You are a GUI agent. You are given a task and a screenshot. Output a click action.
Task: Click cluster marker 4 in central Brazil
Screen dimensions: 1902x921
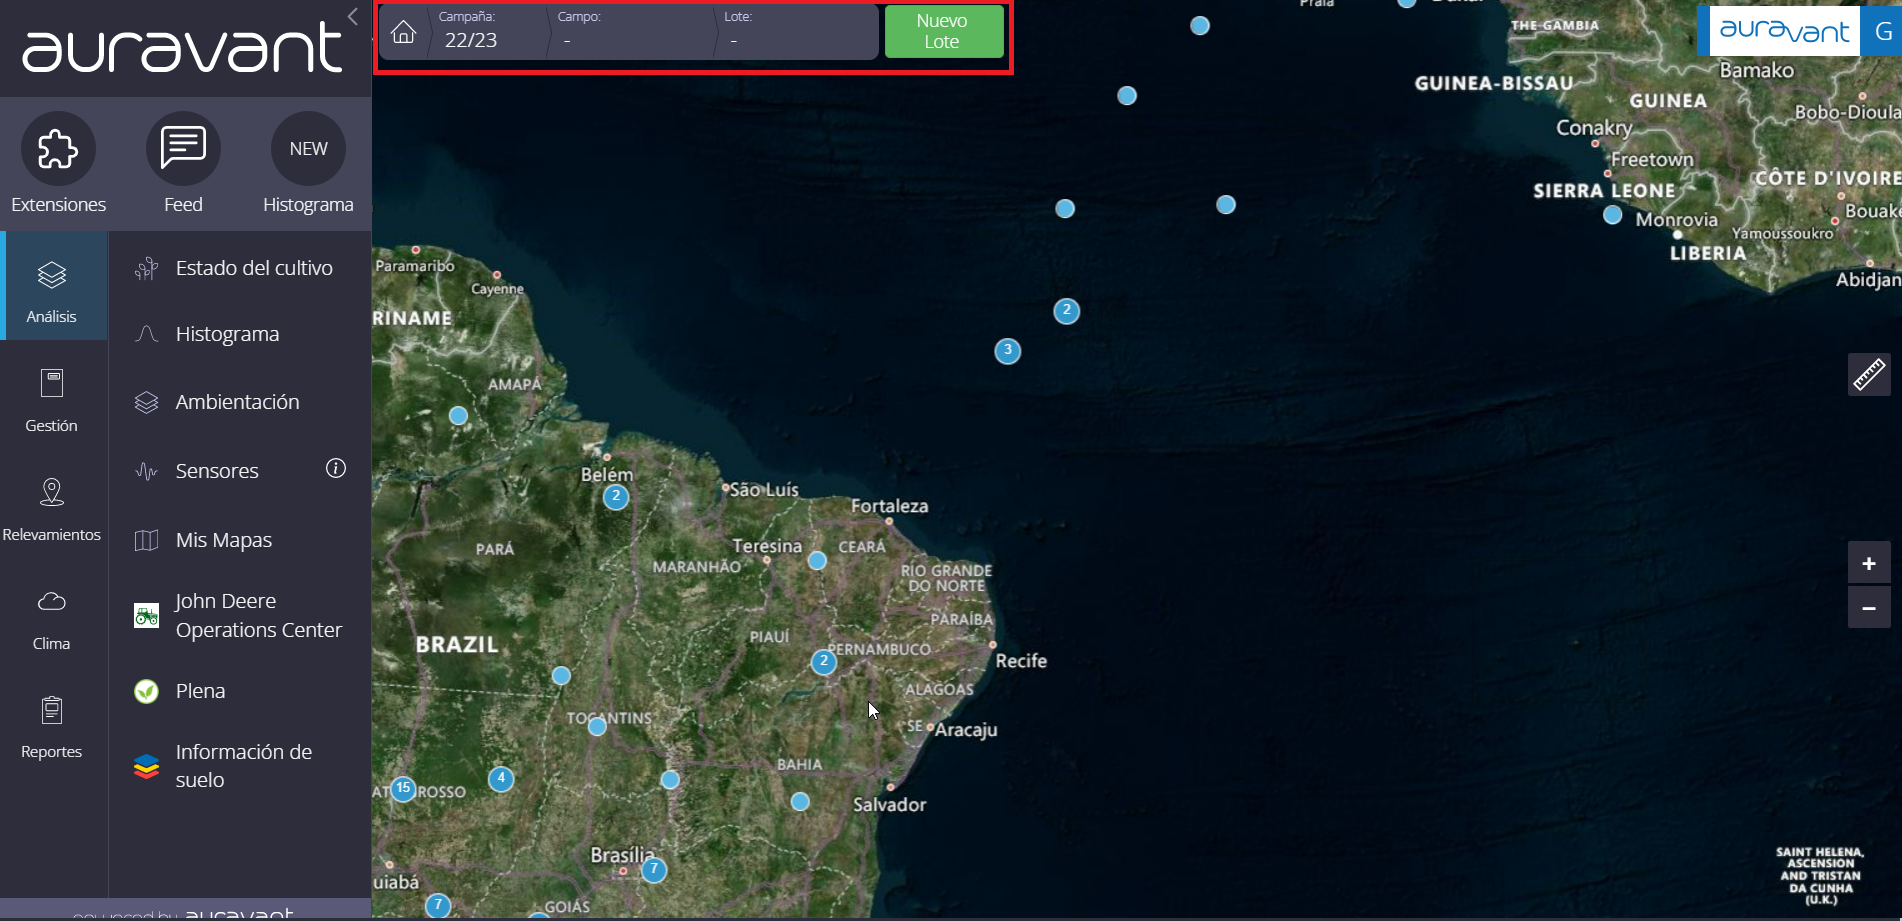[x=501, y=779]
